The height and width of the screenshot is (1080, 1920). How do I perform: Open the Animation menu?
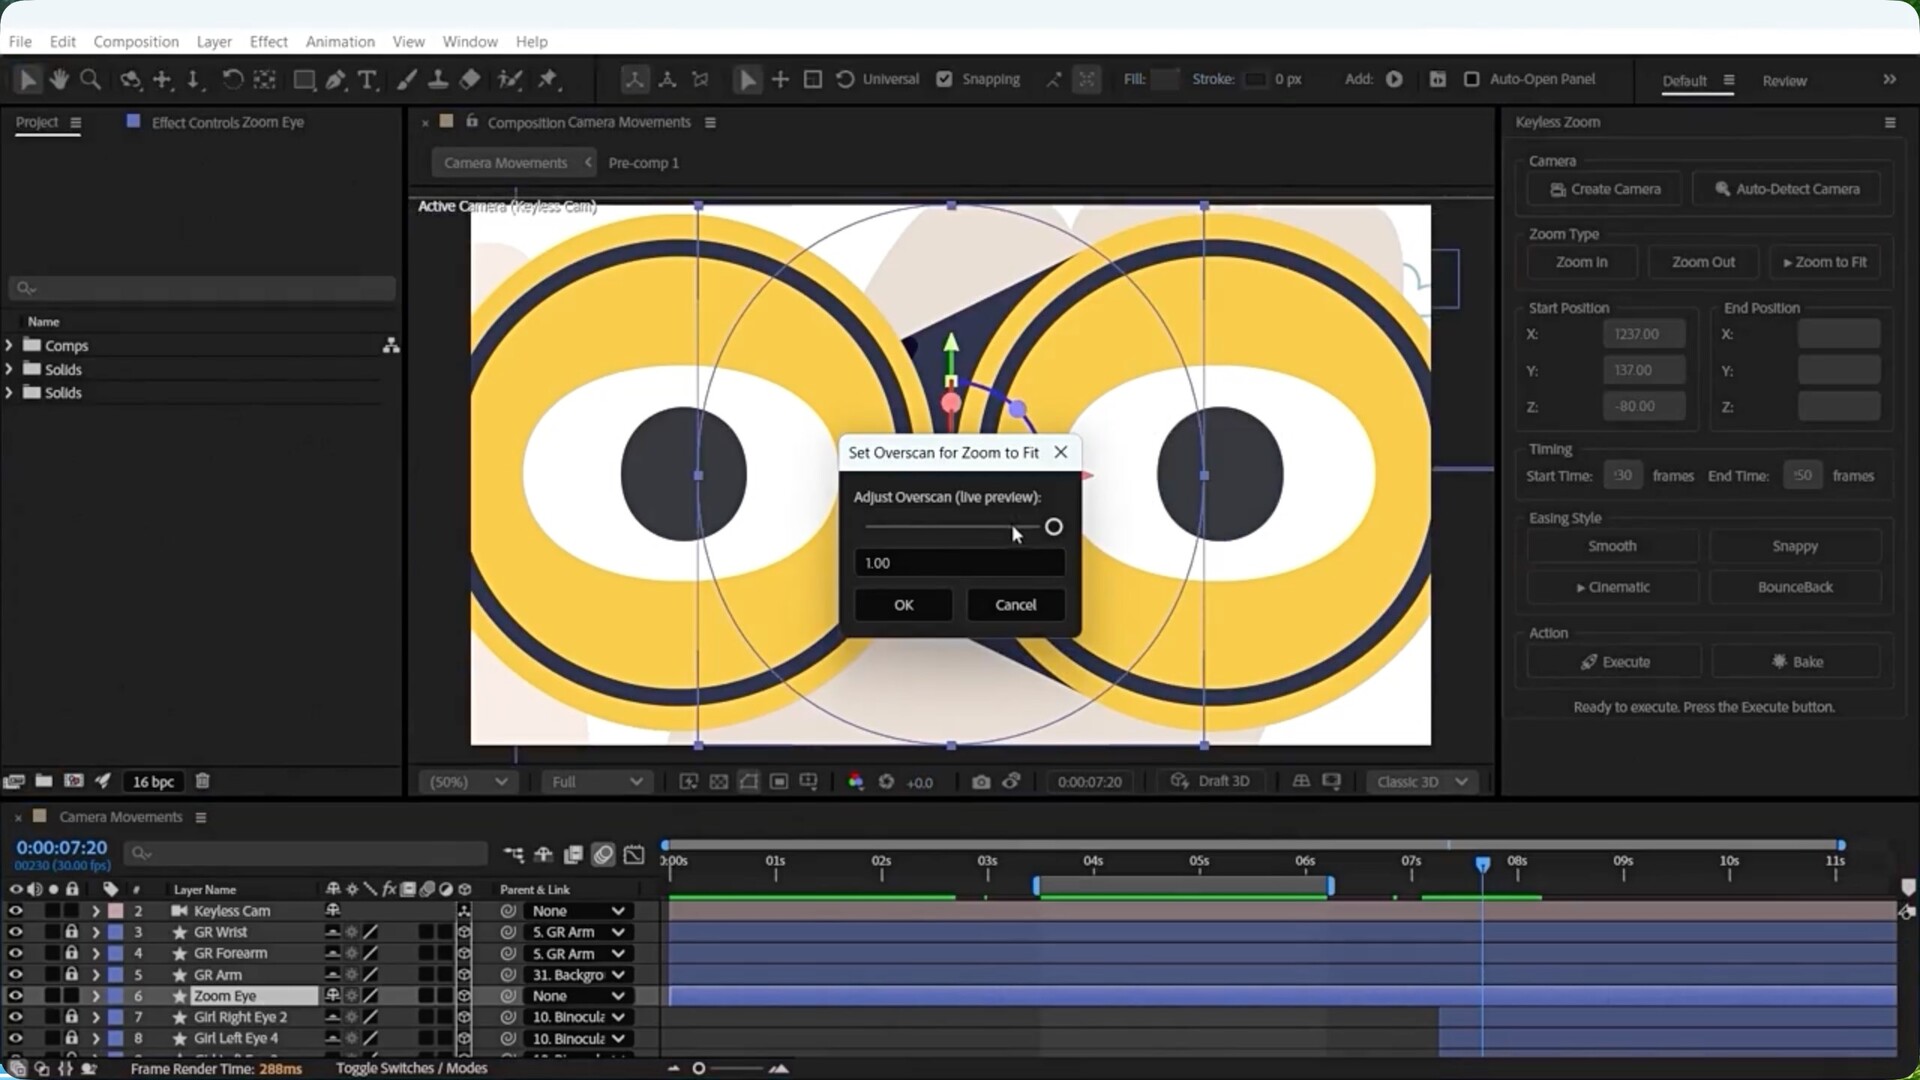[340, 41]
